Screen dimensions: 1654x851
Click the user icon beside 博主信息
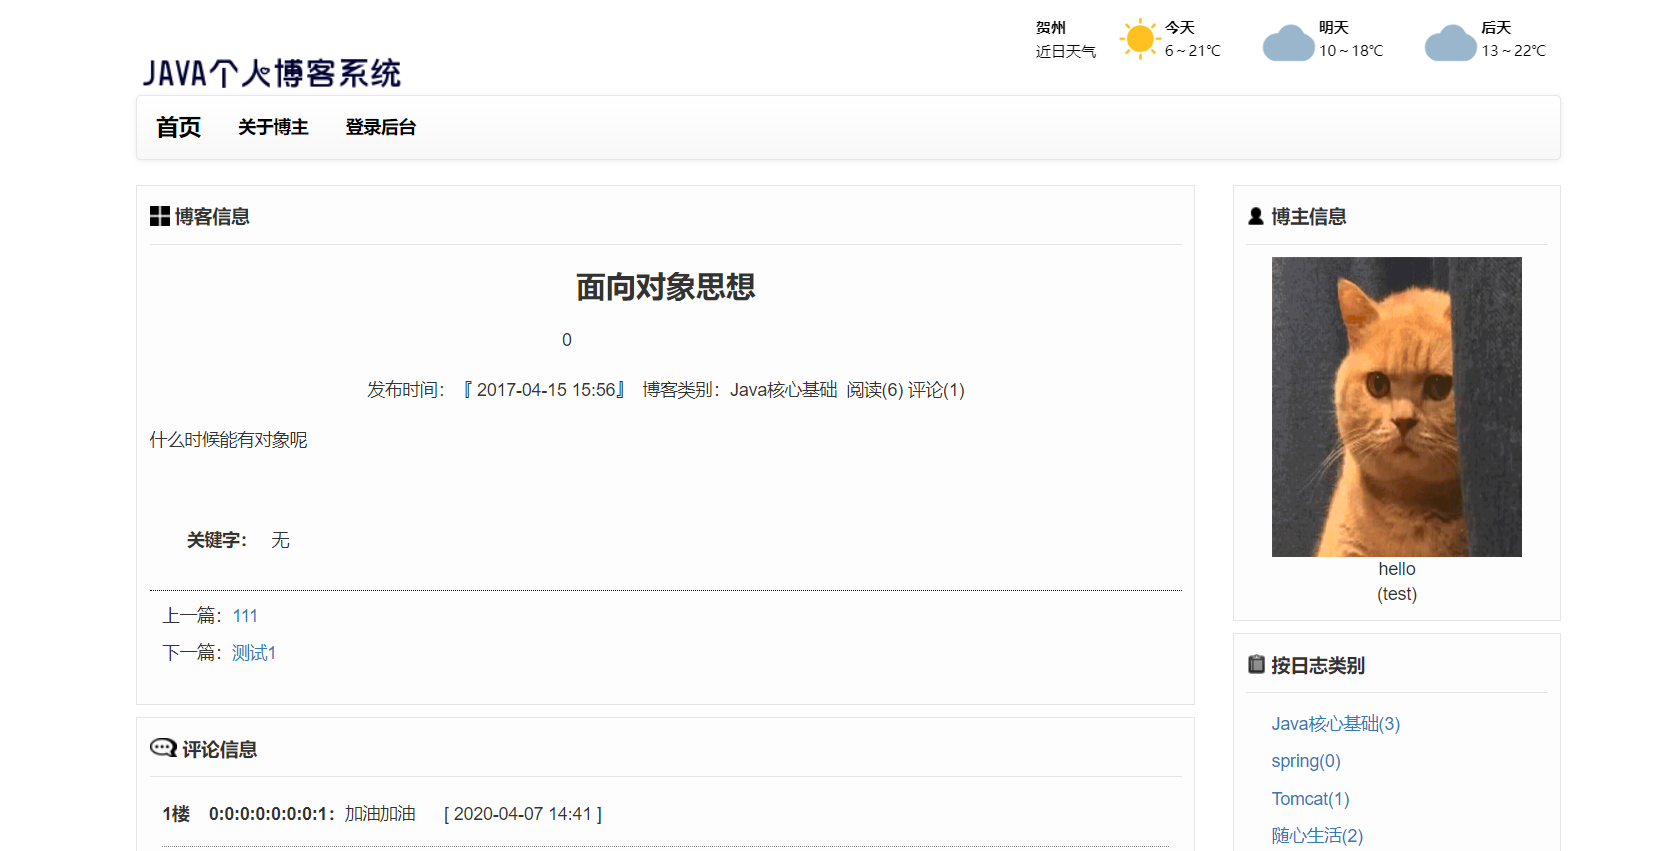(1256, 216)
